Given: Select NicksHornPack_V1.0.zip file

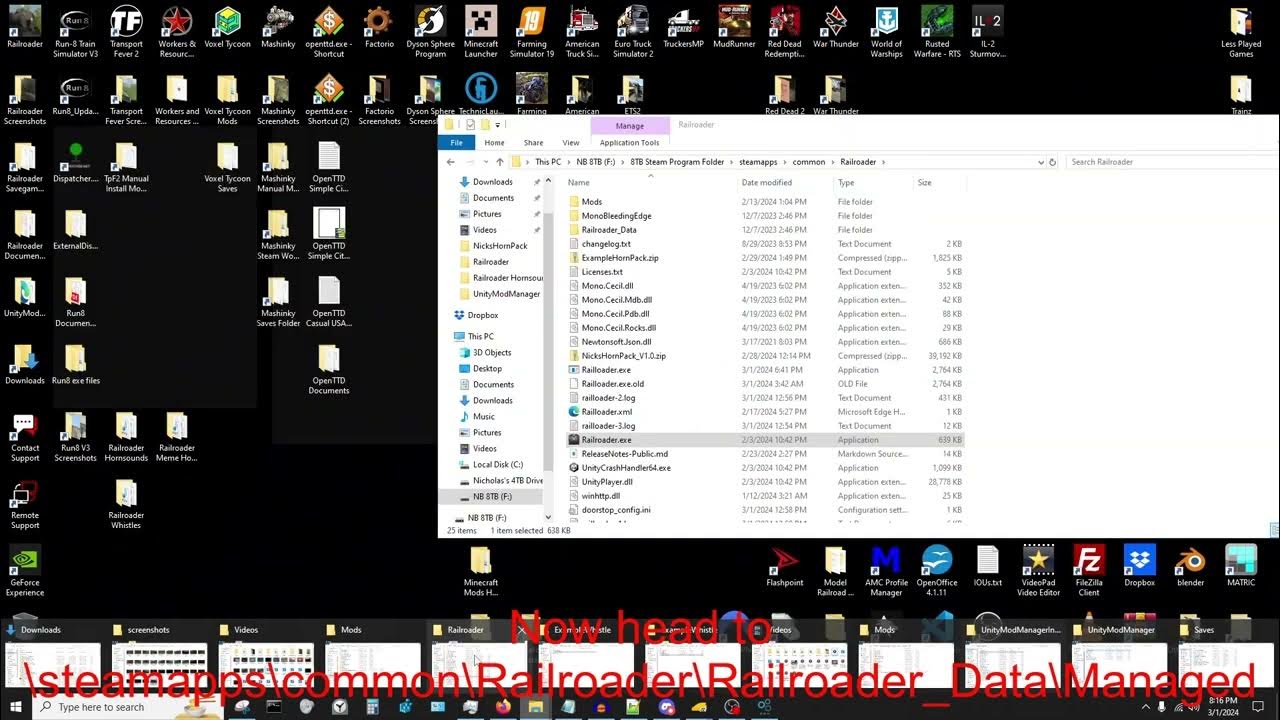Looking at the screenshot, I should coord(623,356).
